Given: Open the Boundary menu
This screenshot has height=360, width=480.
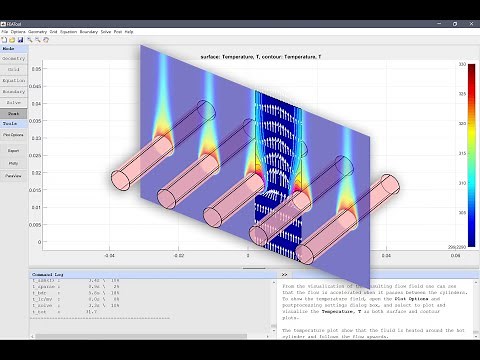Looking at the screenshot, I should [89, 32].
